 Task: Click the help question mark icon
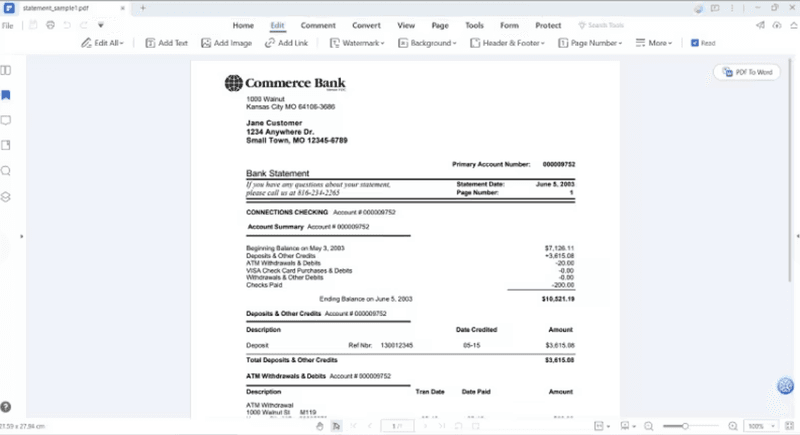(6, 407)
